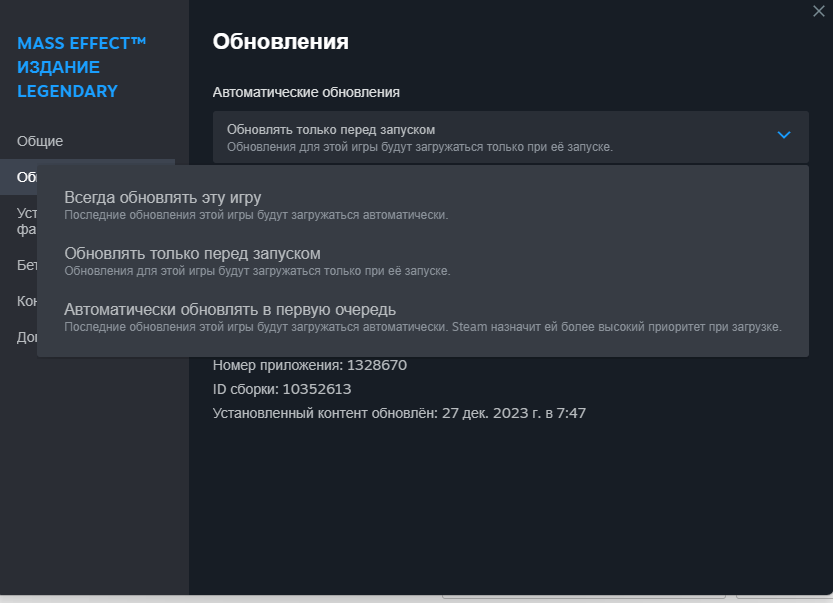Click the build ID 10352613 line
The width and height of the screenshot is (833, 603).
tap(281, 389)
